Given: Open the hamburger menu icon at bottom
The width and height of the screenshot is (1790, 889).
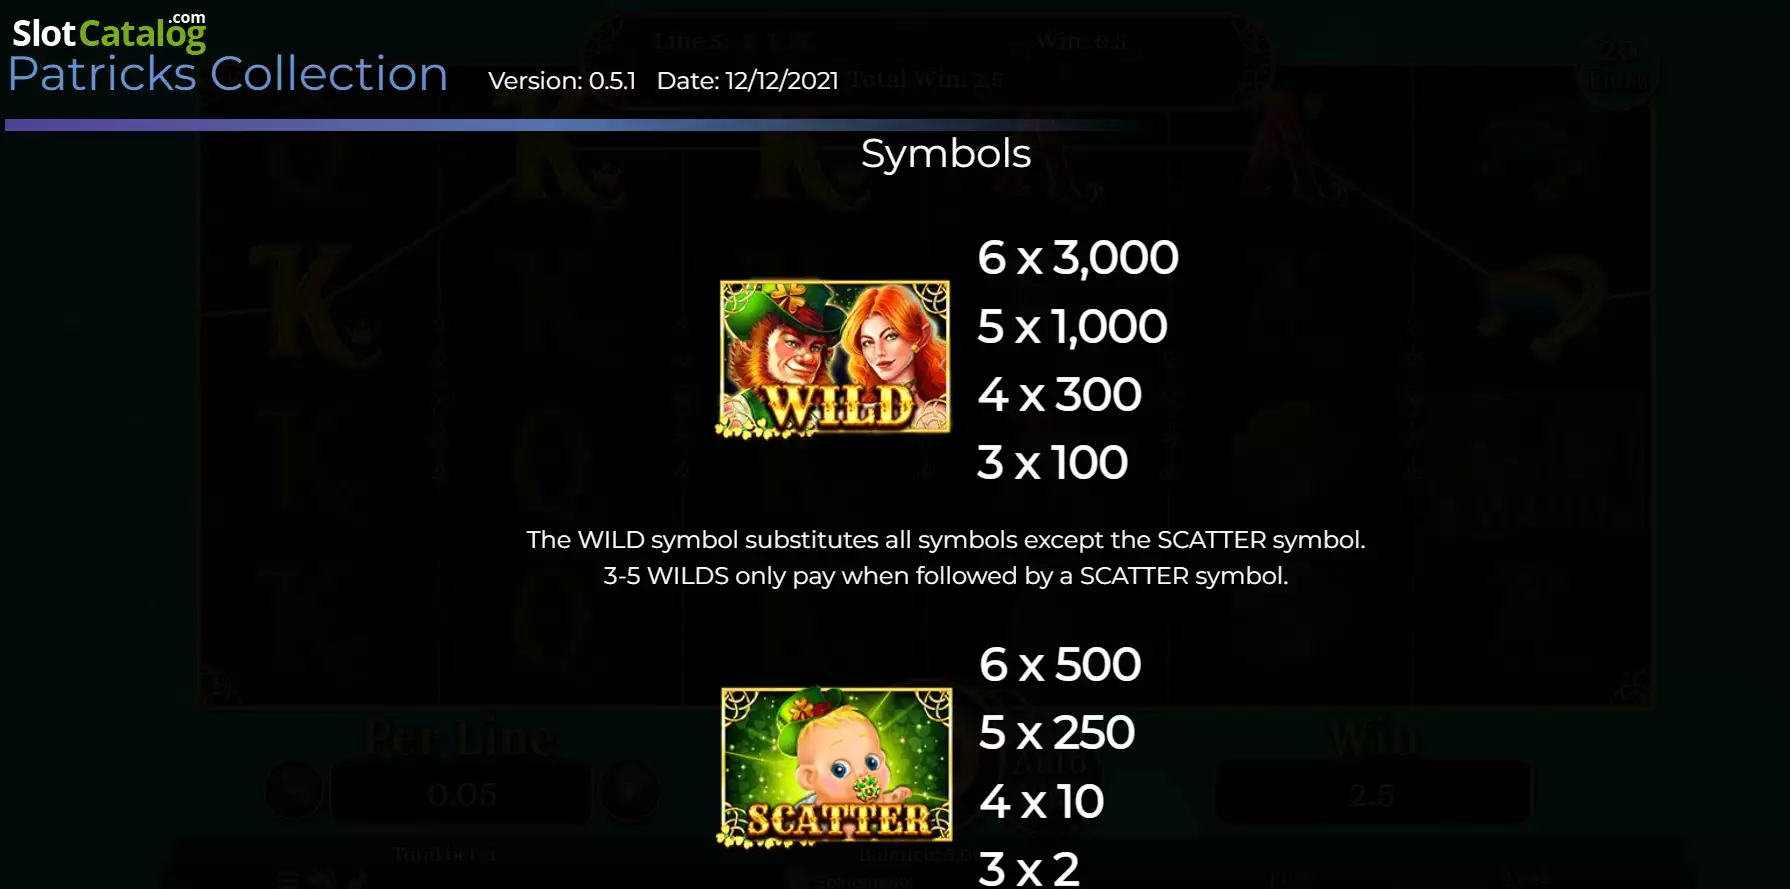Looking at the screenshot, I should pyautogui.click(x=288, y=881).
